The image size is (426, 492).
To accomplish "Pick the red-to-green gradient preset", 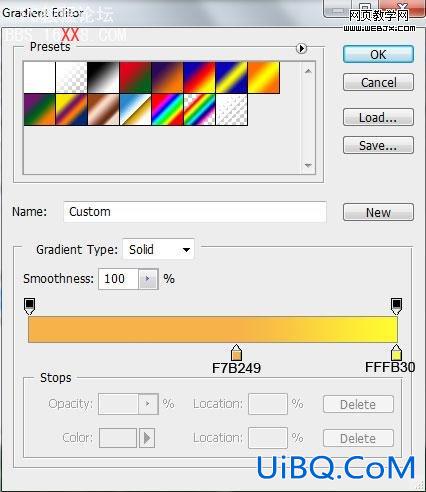I will tap(135, 77).
